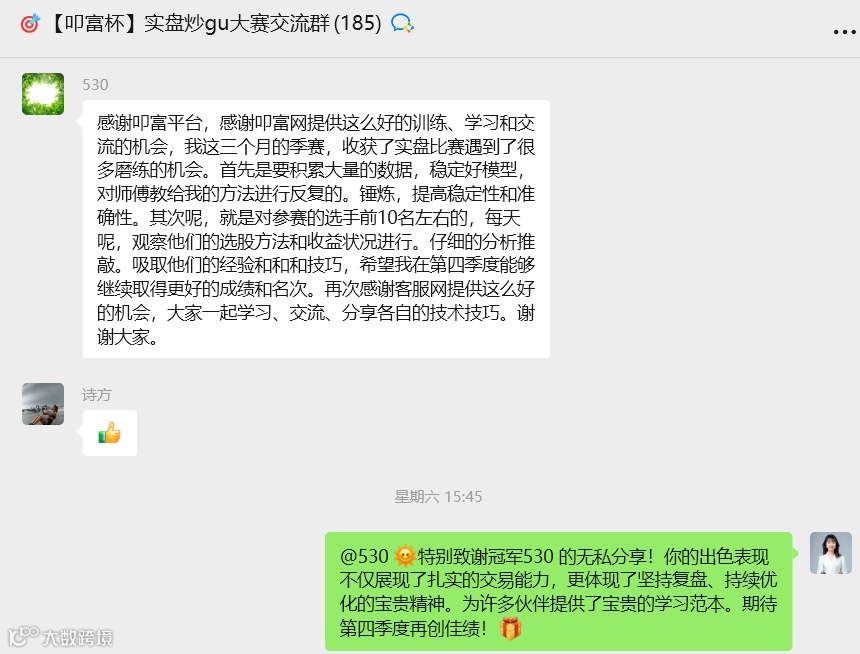Image resolution: width=860 pixels, height=654 pixels.
Task: Click the sun emoji in green message
Action: pyautogui.click(x=405, y=556)
